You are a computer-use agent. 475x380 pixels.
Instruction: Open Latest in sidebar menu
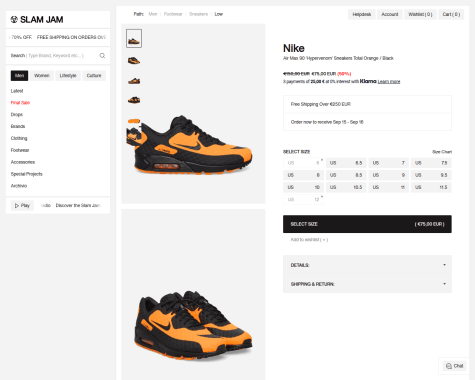pos(17,91)
